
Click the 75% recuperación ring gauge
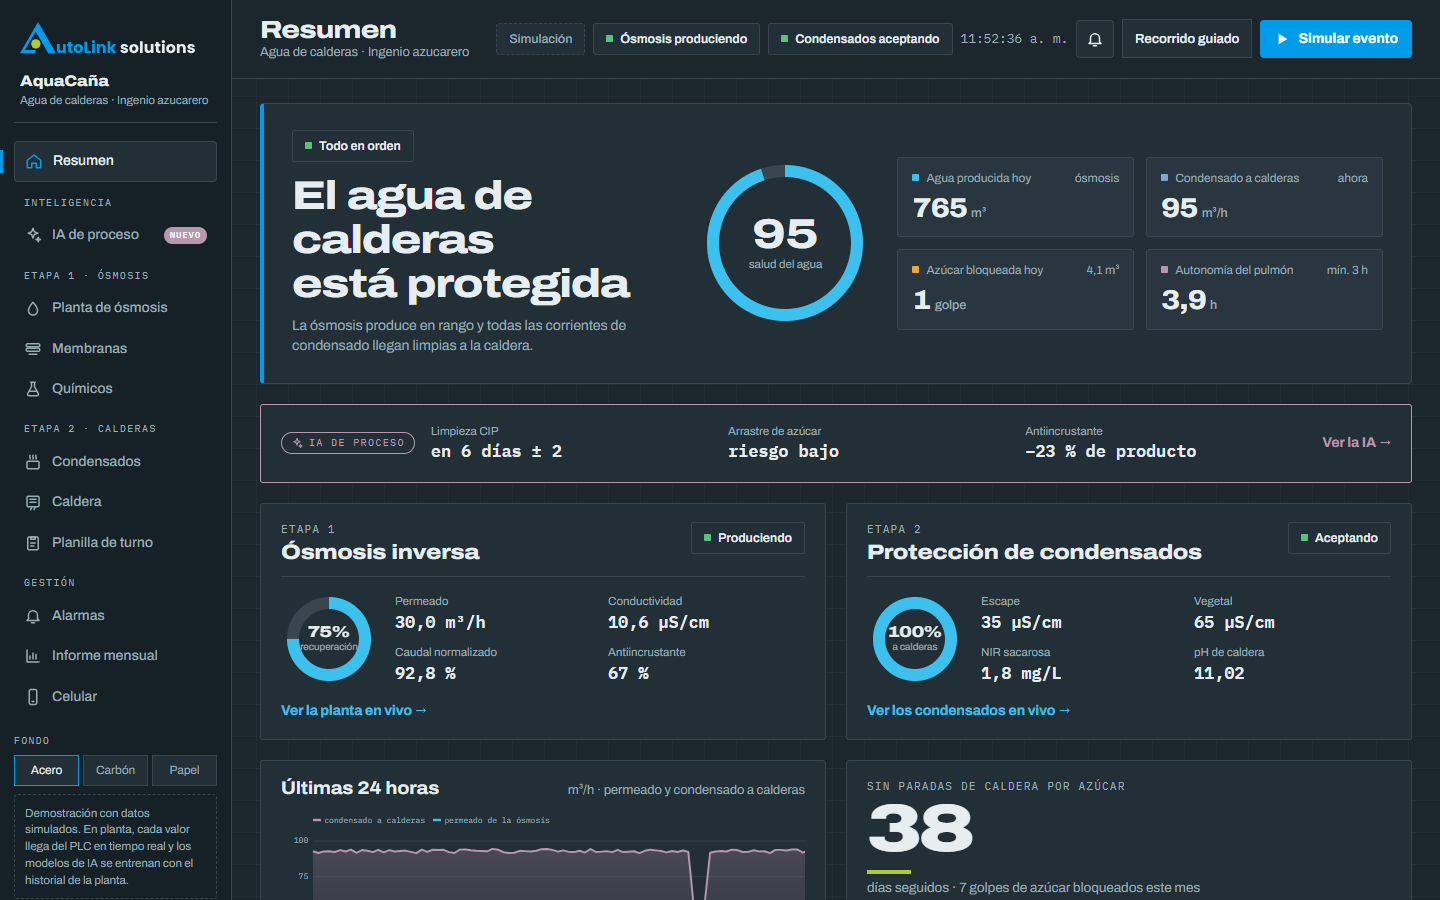[x=329, y=638]
